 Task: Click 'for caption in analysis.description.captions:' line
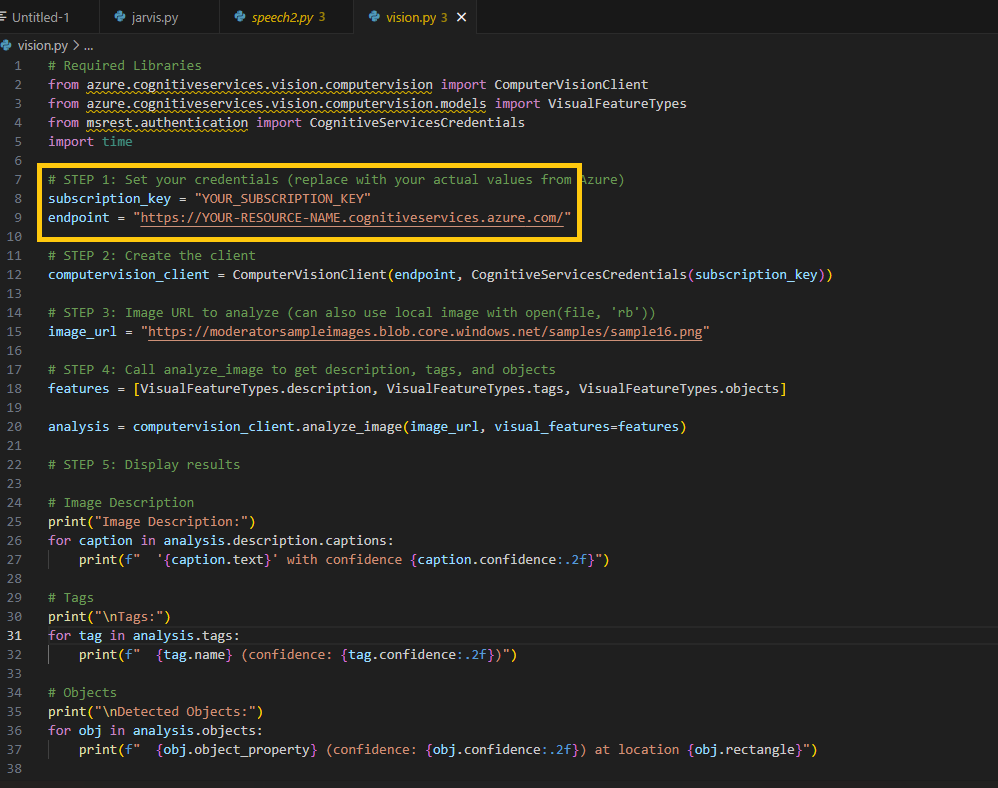(221, 541)
